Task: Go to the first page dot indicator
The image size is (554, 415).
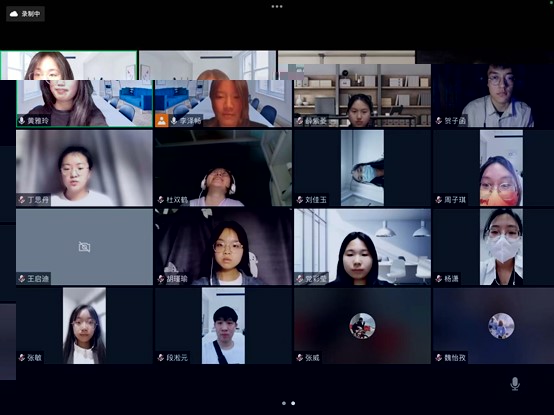Action: tap(284, 403)
